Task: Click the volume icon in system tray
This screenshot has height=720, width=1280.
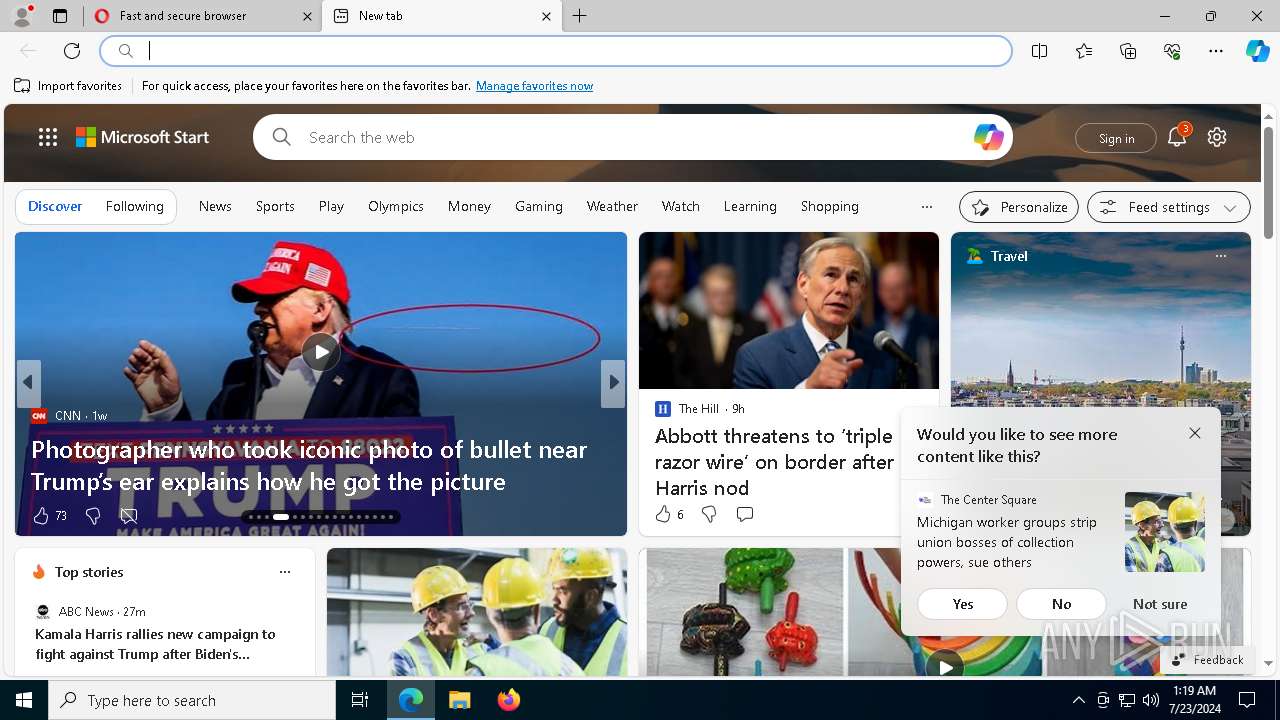Action: point(1150,700)
